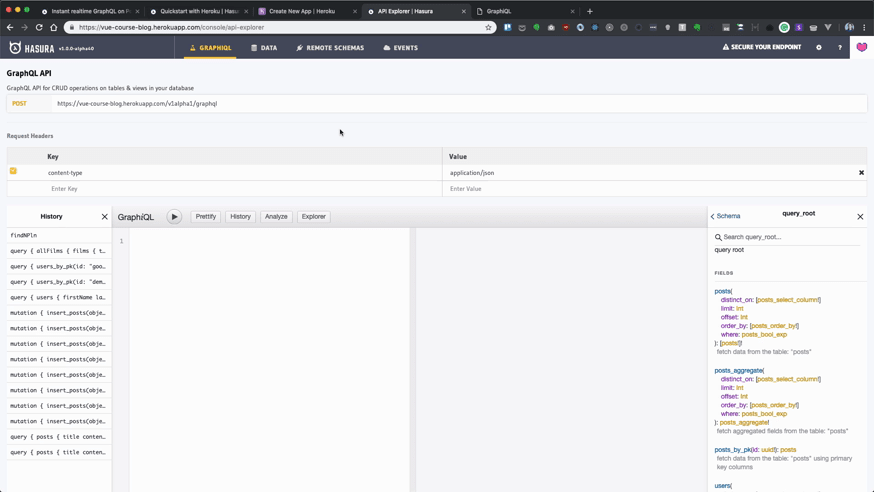This screenshot has width=874, height=492.
Task: Open the Remote Schemas tab
Action: tap(330, 48)
